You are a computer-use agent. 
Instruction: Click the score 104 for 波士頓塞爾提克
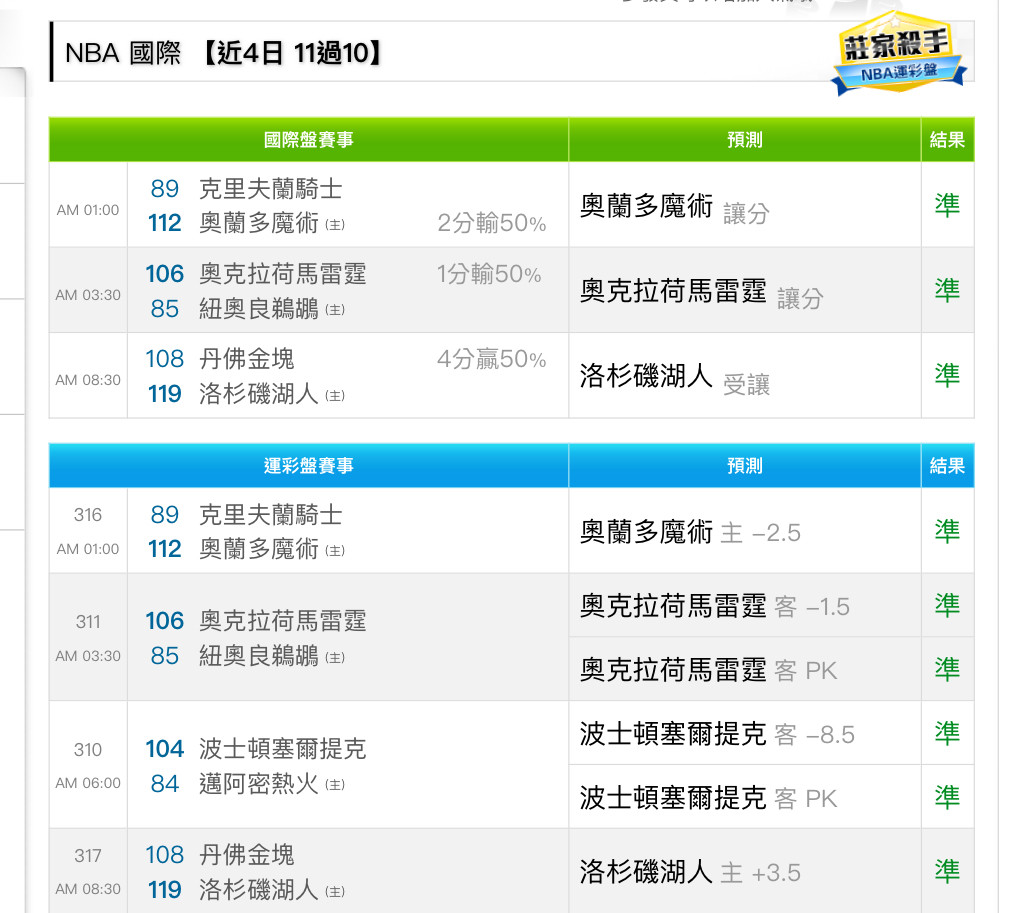[x=164, y=749]
